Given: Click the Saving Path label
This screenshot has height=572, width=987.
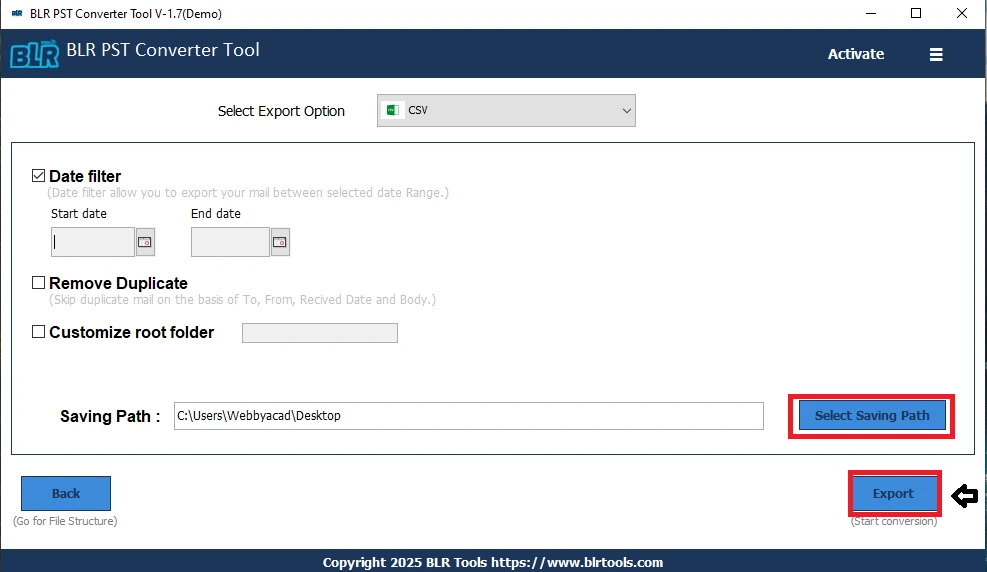Looking at the screenshot, I should pos(110,417).
